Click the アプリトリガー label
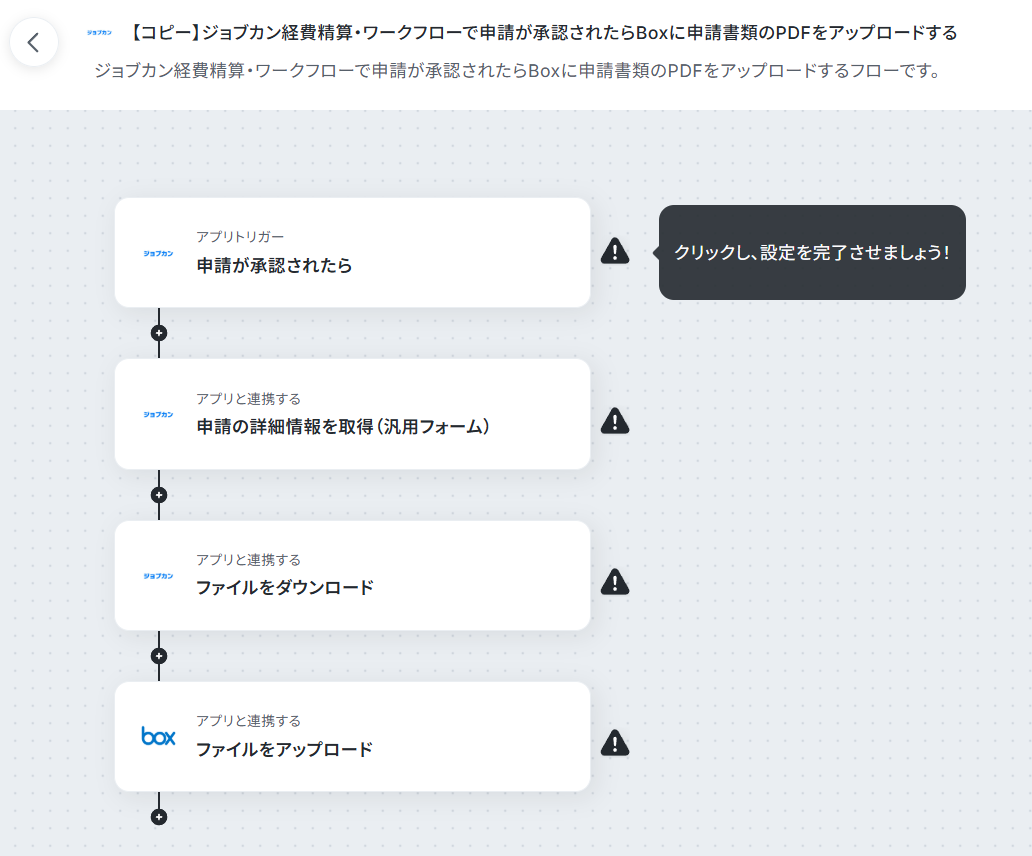Screen dimensions: 1032x856 click(x=240, y=237)
